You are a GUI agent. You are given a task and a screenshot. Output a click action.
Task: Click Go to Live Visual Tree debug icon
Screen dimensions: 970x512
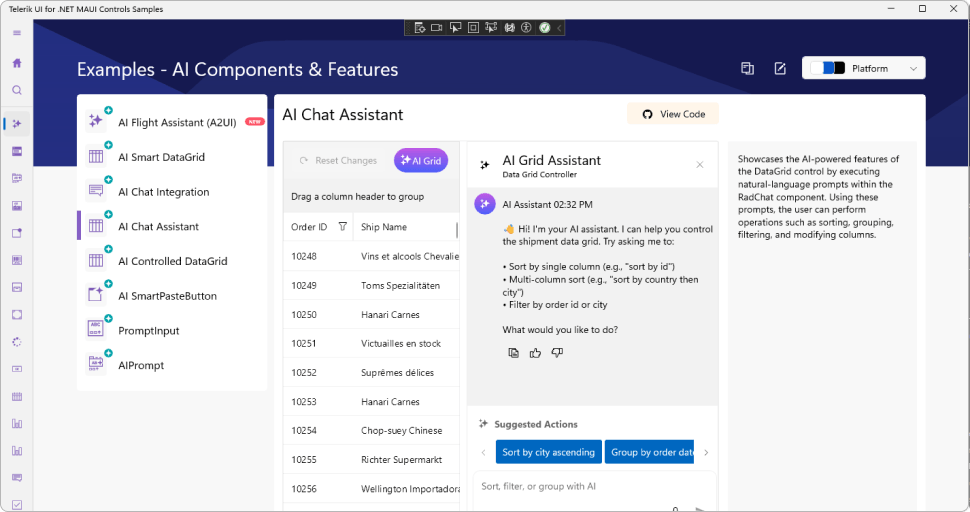[419, 28]
